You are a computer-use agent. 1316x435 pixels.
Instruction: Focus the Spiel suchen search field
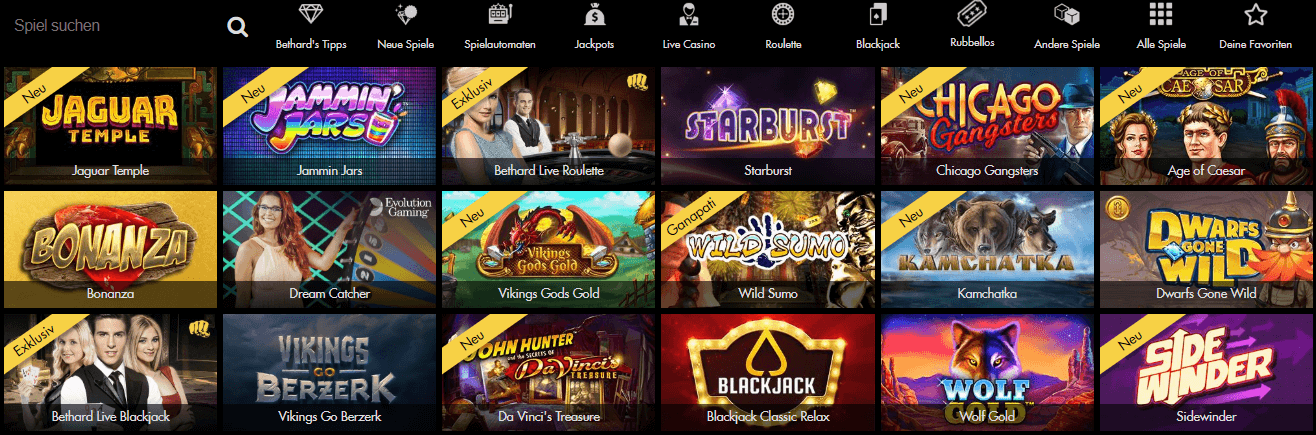tap(110, 26)
